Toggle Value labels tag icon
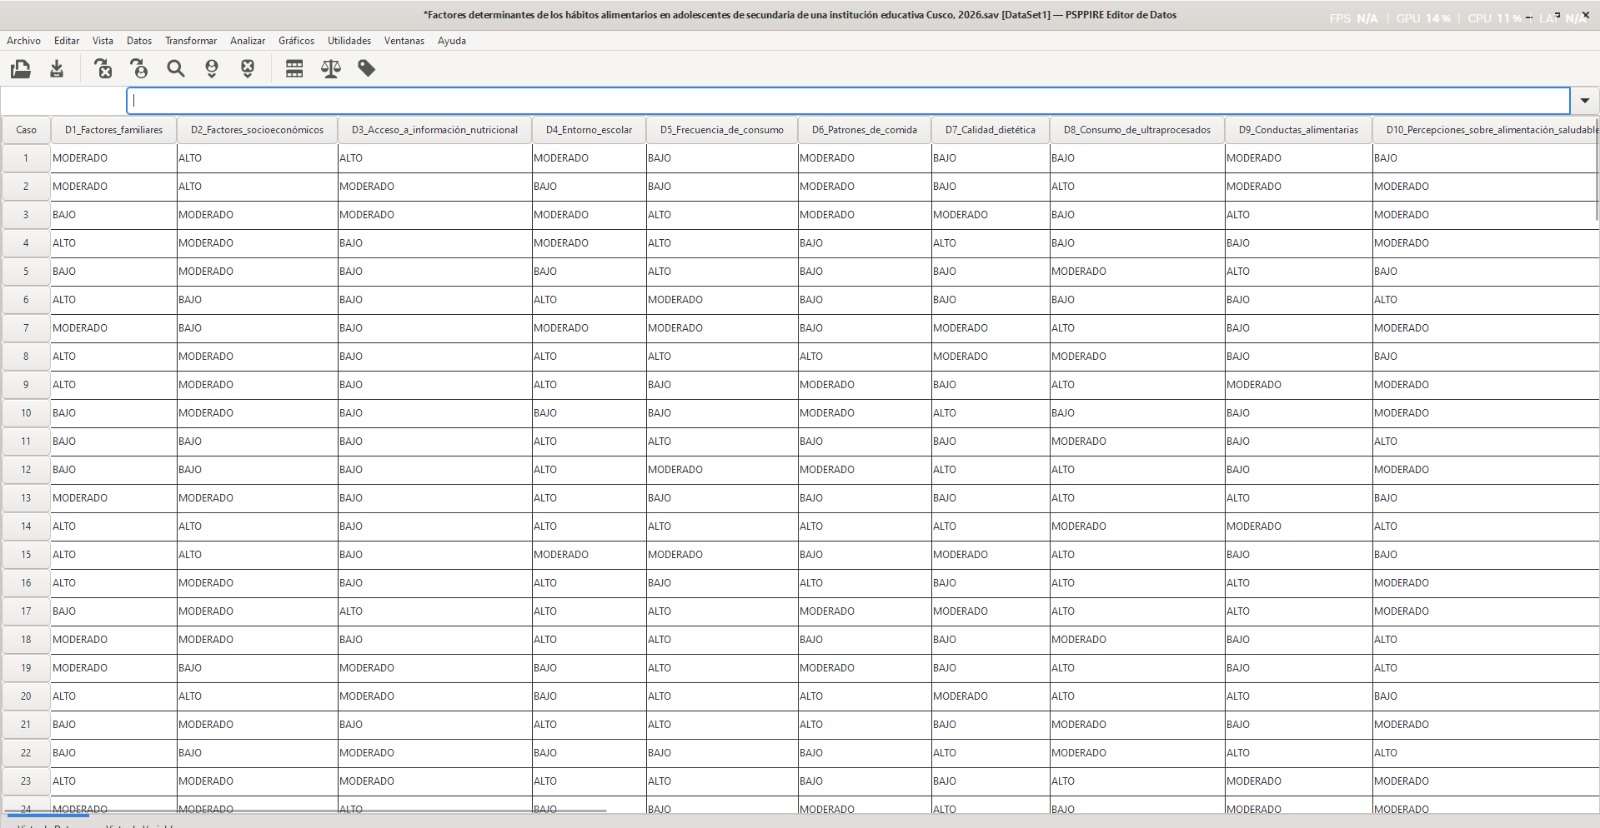This screenshot has height=828, width=1600. tap(367, 68)
